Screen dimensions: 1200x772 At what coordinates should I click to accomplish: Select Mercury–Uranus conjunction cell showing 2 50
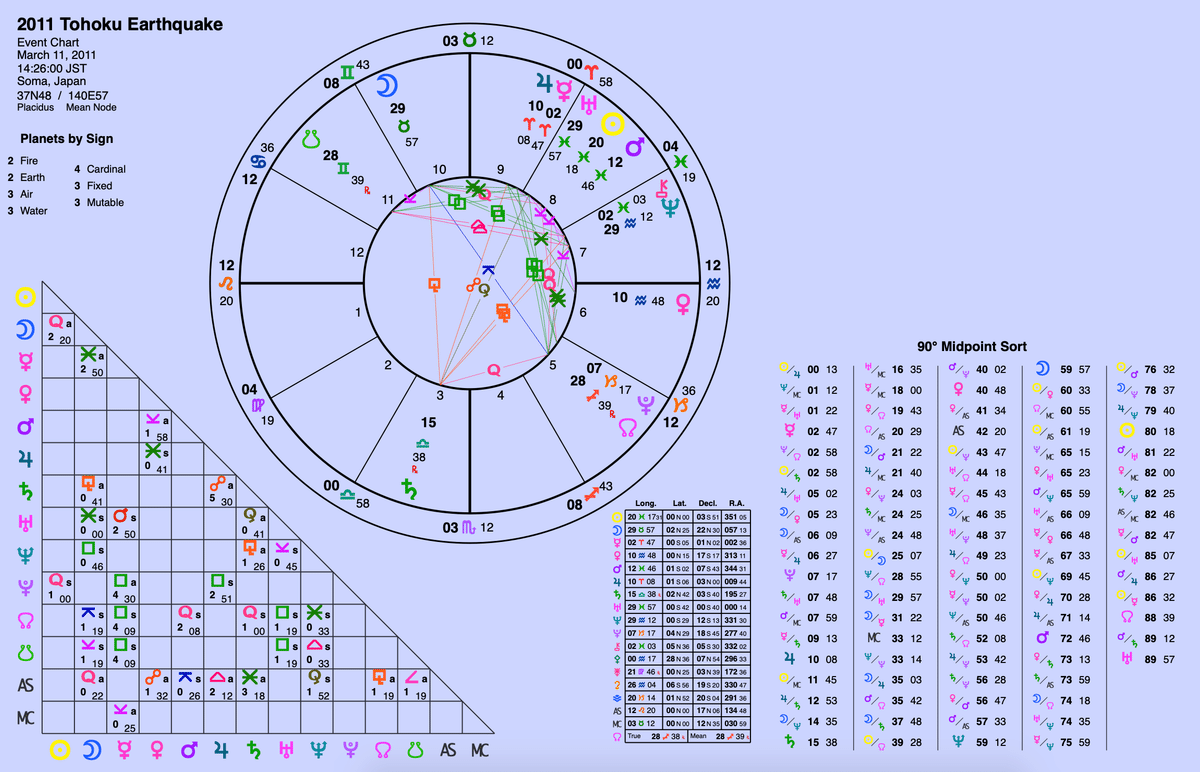click(x=123, y=522)
